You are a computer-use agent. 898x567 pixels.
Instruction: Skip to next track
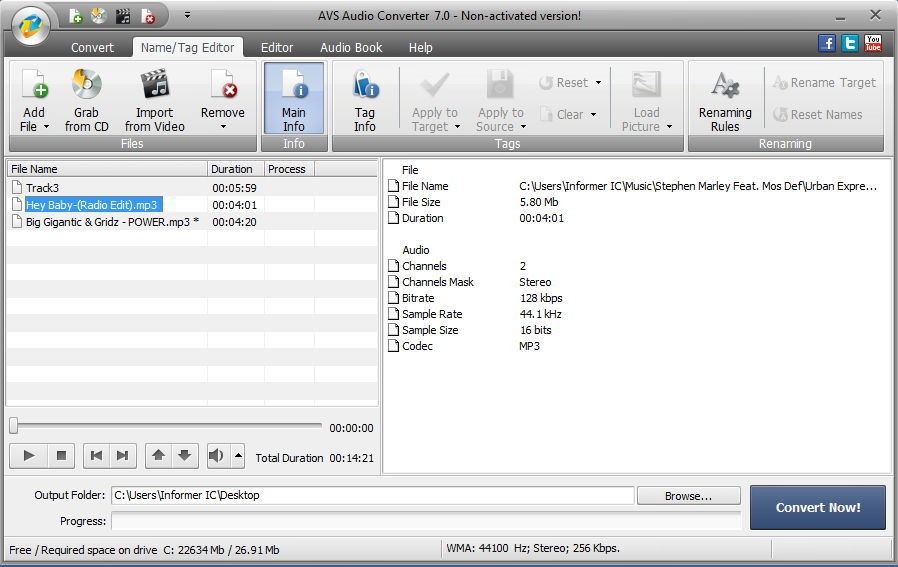coord(123,456)
